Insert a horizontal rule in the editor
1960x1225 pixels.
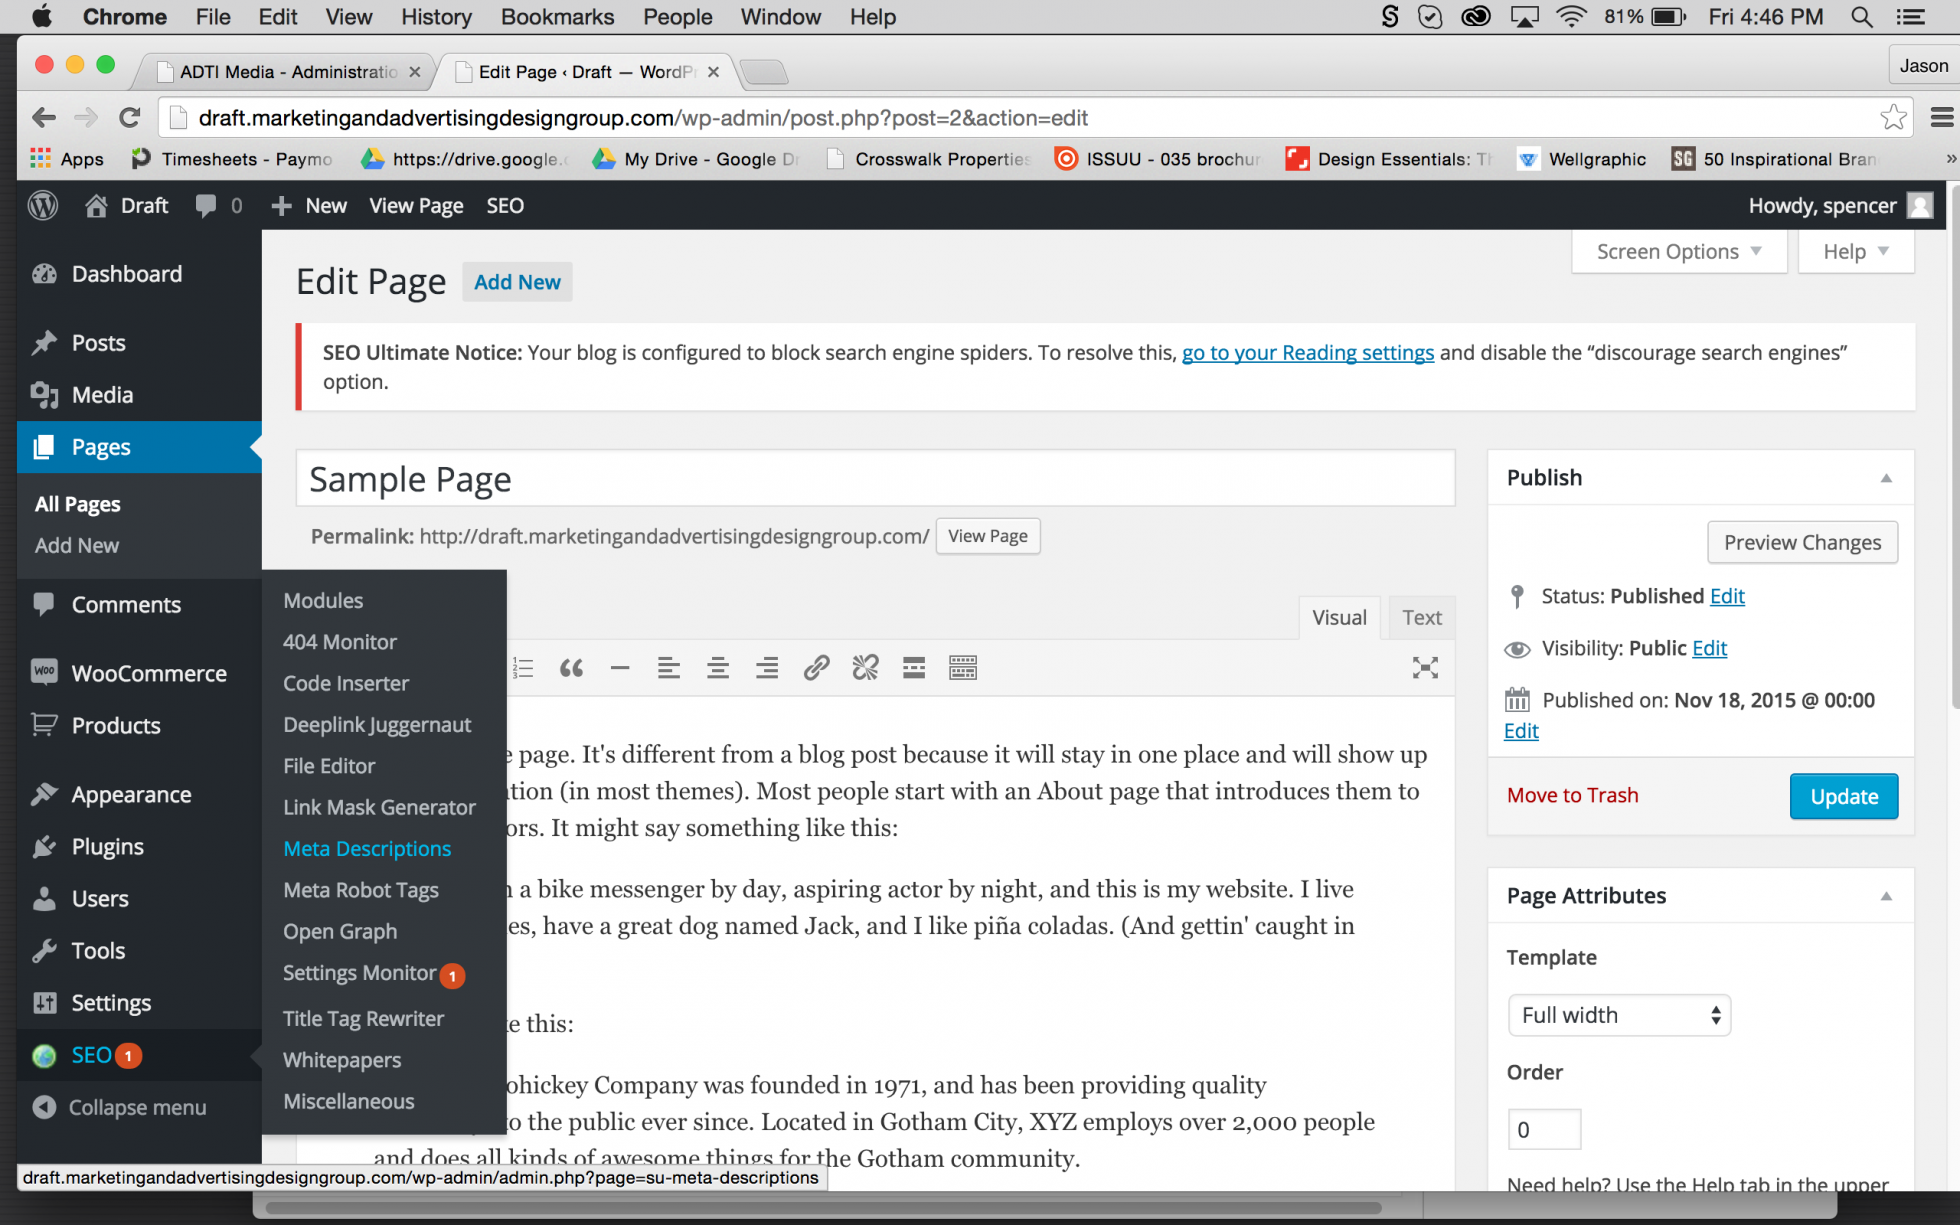click(x=620, y=667)
